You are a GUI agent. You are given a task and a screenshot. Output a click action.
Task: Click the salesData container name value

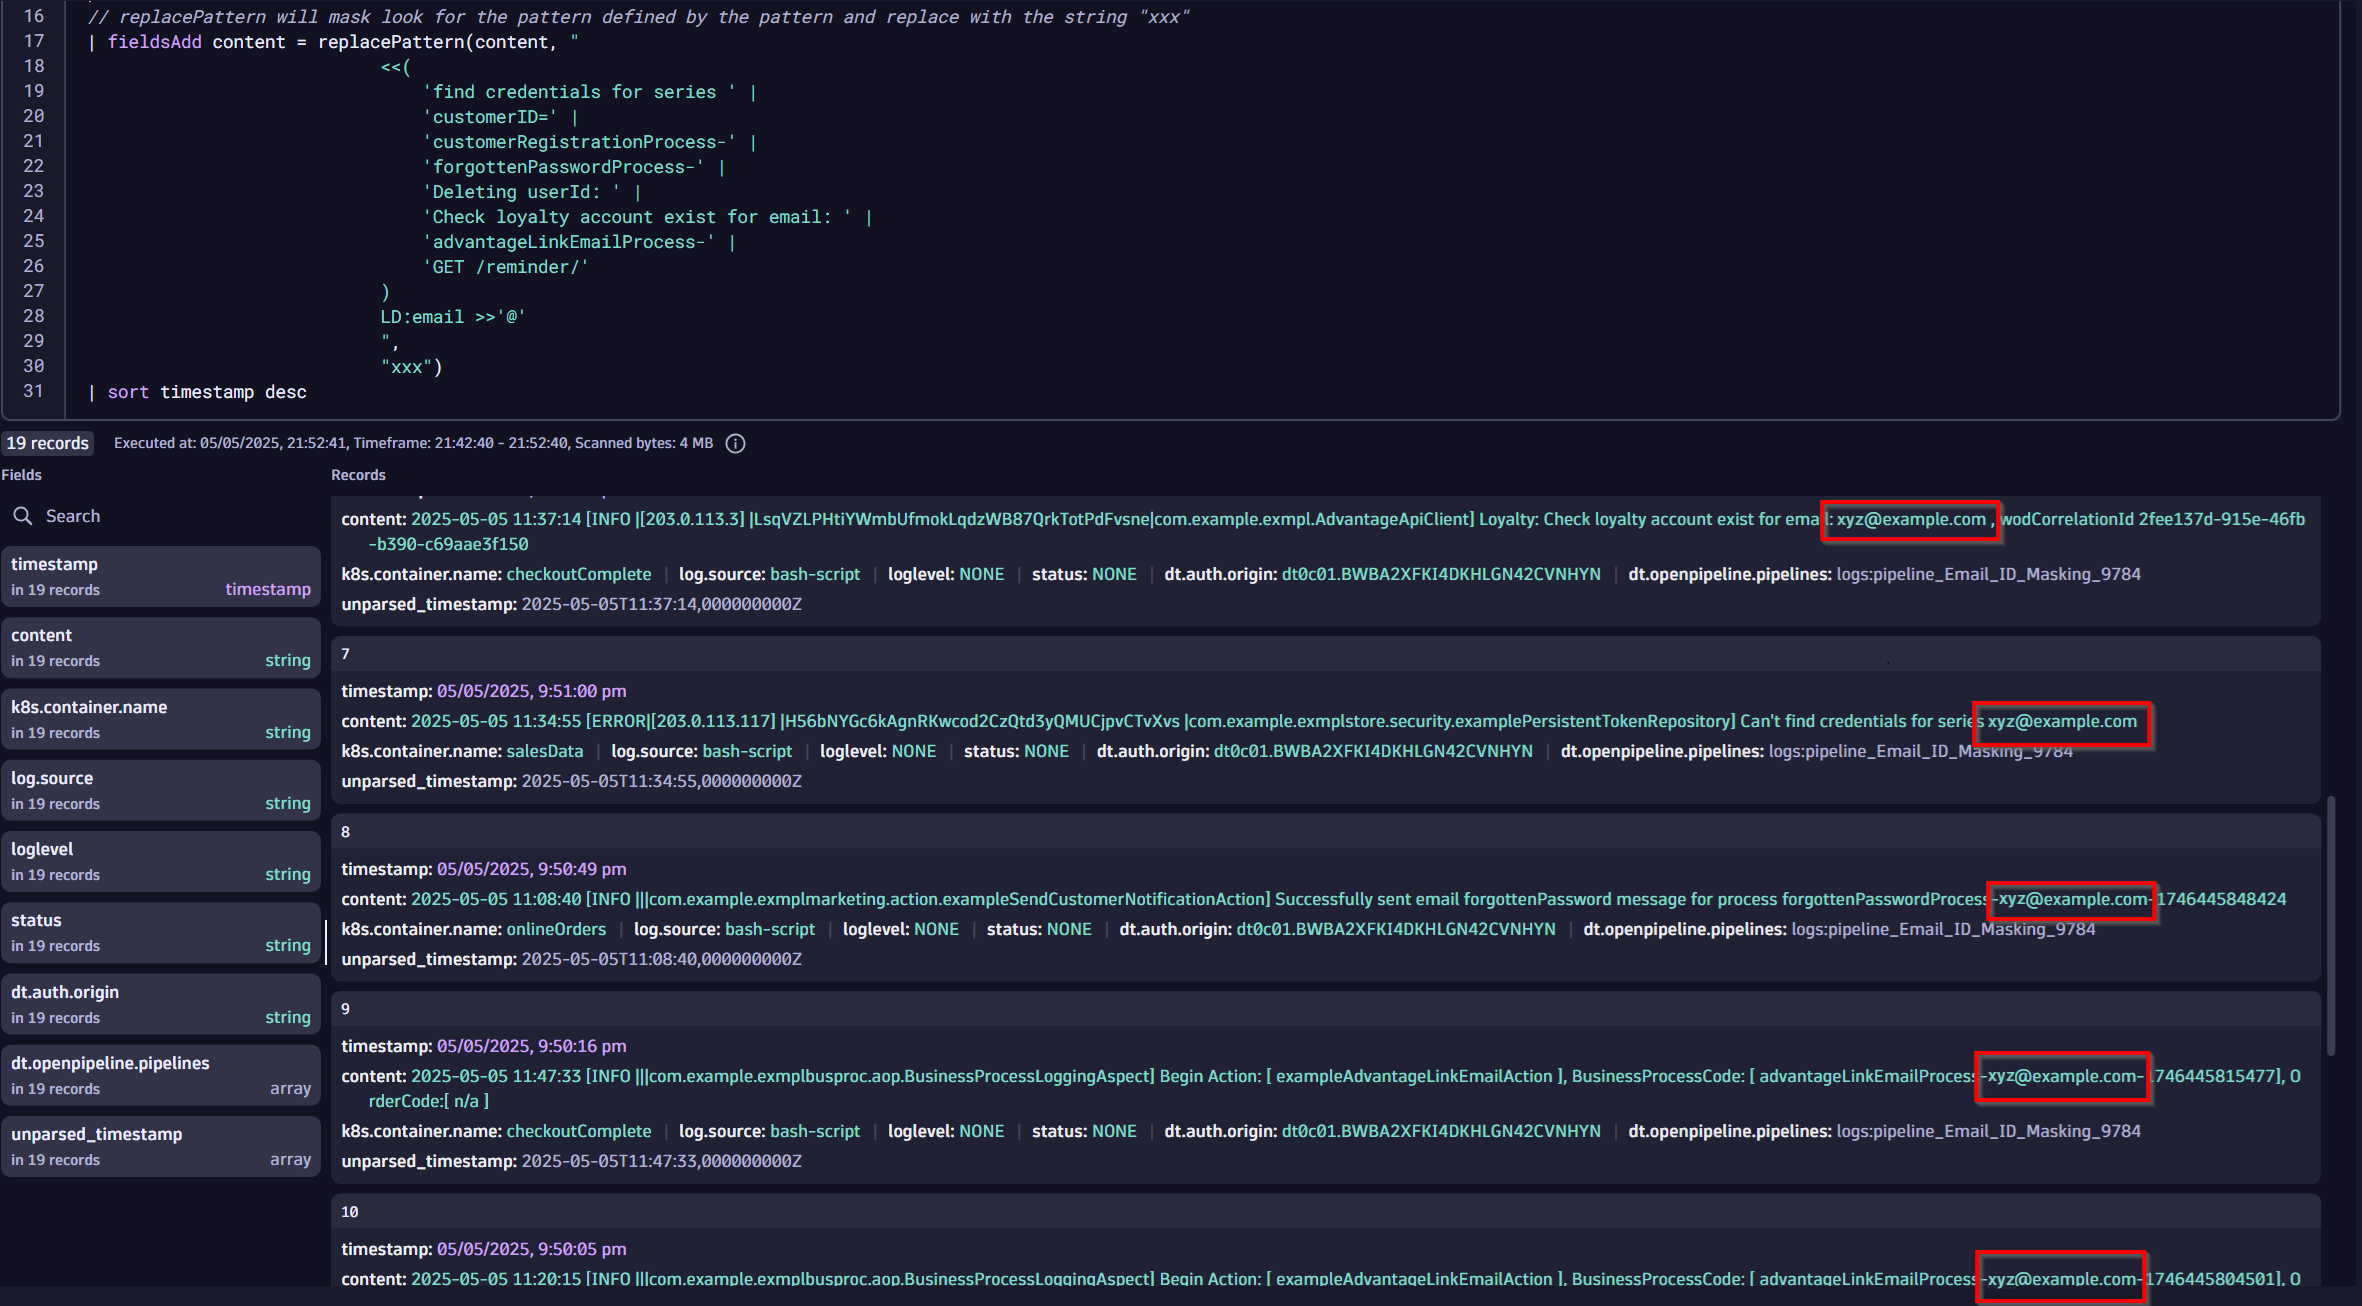click(544, 751)
